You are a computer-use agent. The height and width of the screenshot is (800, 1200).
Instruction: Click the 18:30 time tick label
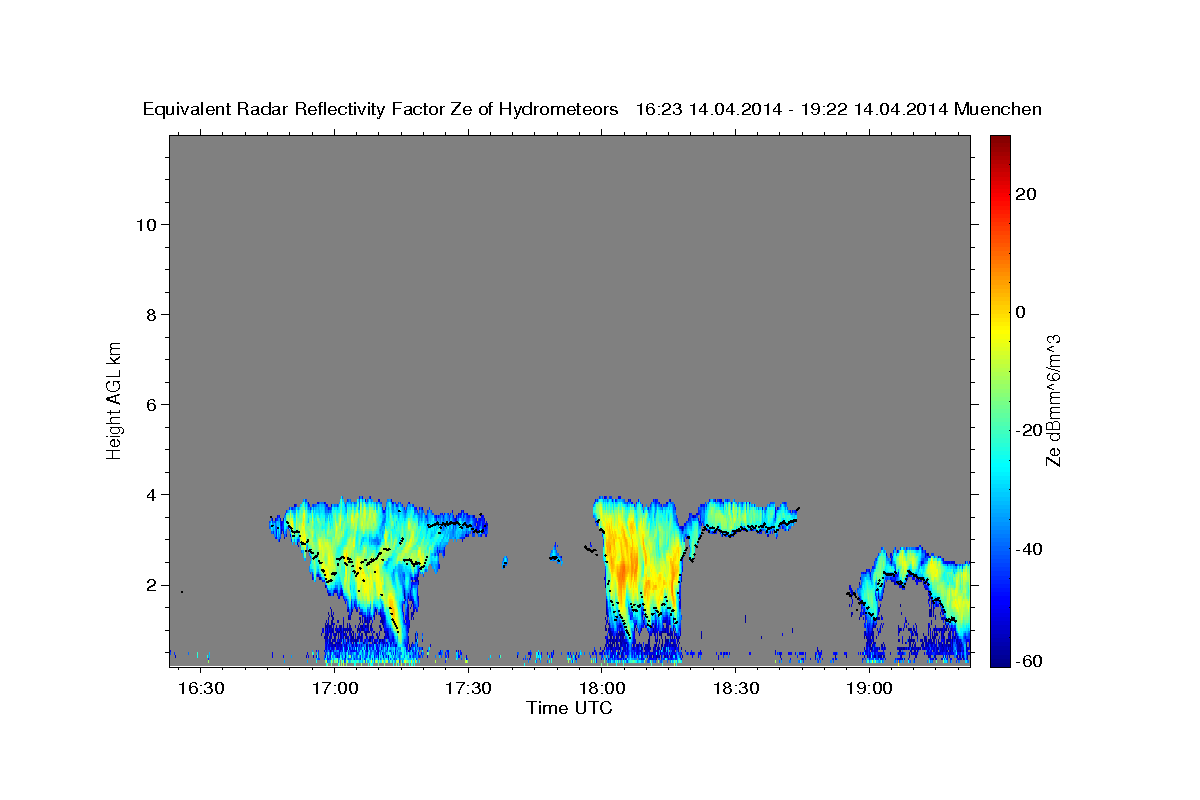click(x=735, y=688)
